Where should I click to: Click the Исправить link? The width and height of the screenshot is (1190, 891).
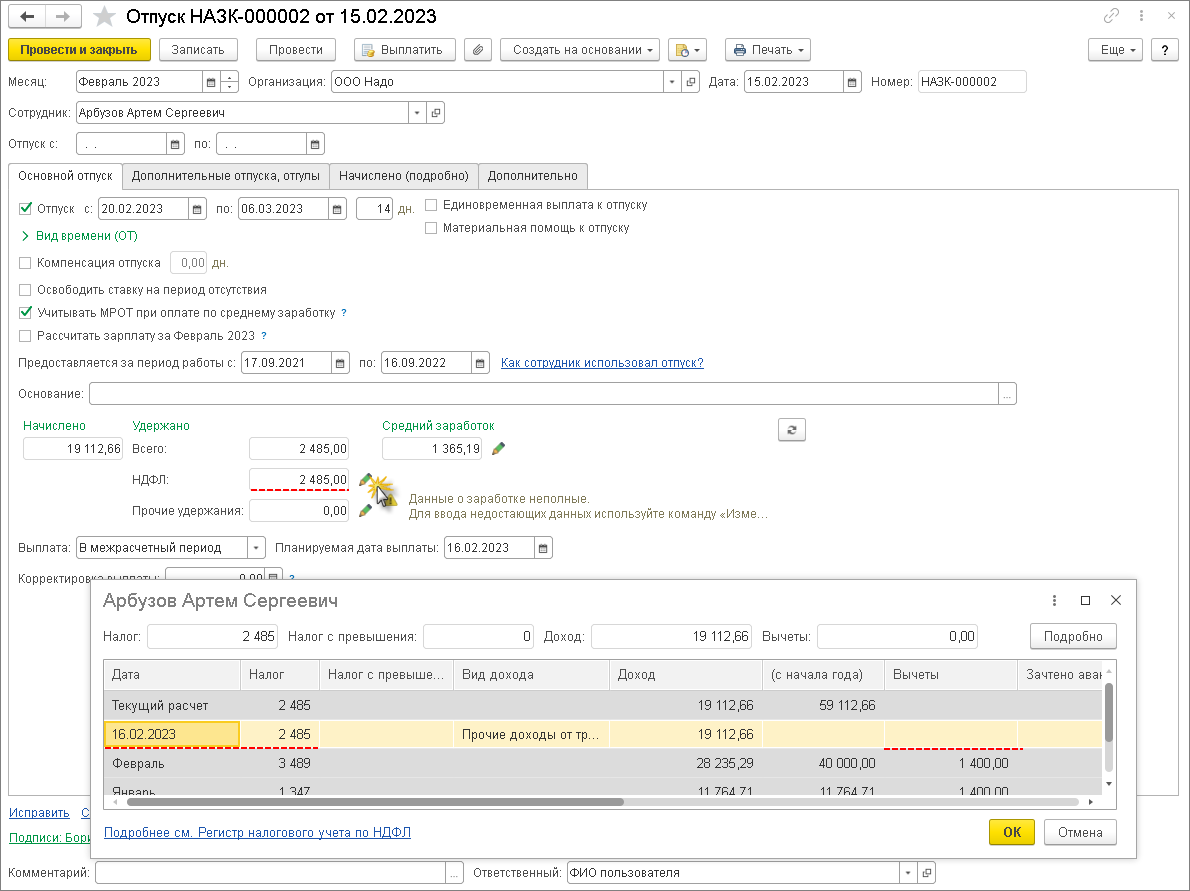pos(39,813)
